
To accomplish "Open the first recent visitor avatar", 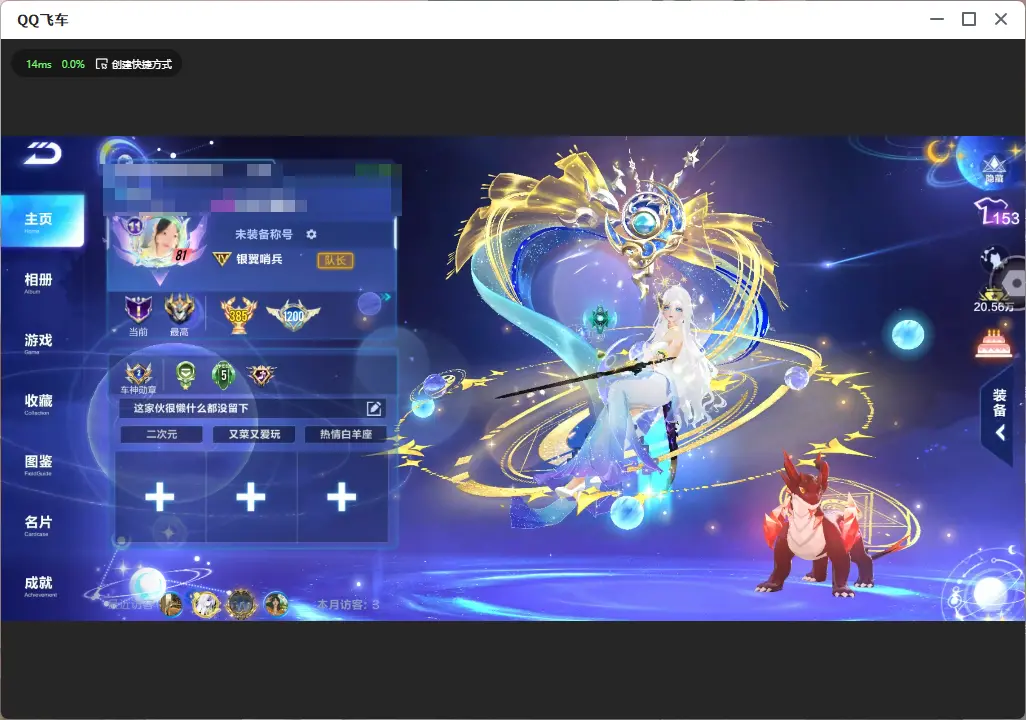I will (x=171, y=604).
